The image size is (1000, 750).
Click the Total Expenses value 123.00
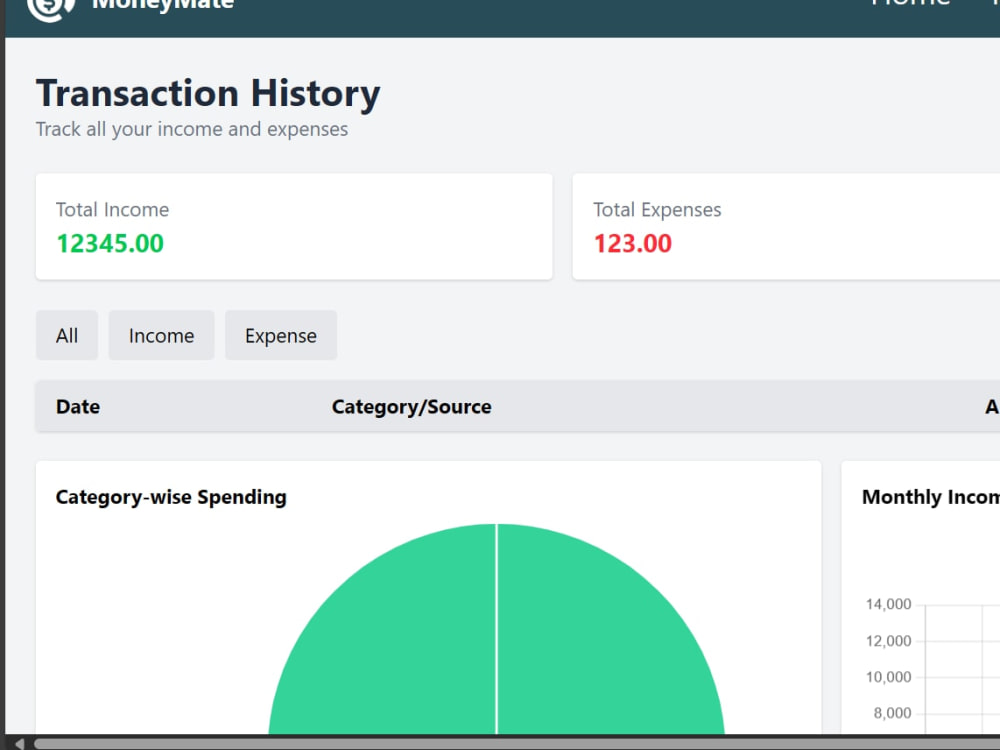633,244
